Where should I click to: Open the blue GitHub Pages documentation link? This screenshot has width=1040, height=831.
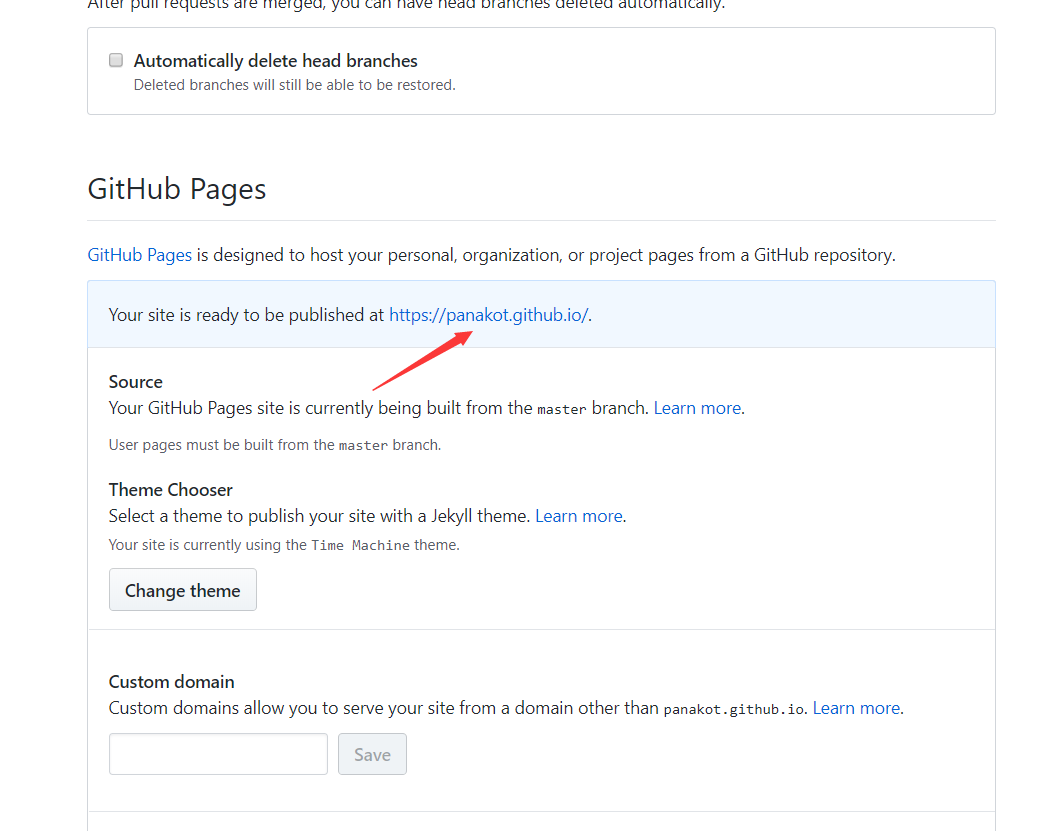[x=139, y=255]
